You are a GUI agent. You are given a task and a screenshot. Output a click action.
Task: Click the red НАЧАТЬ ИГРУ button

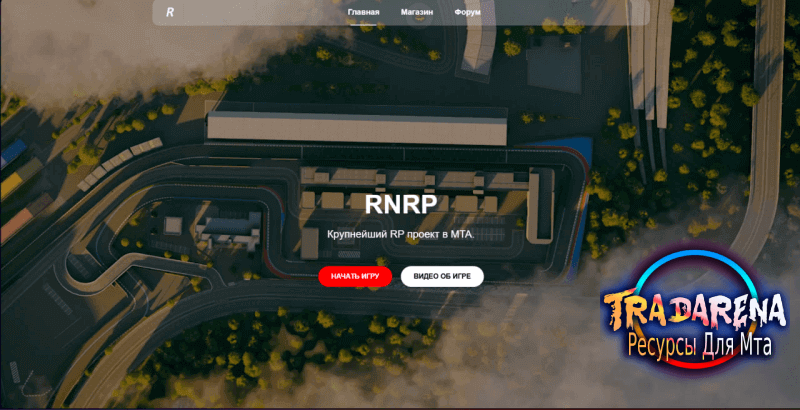click(355, 276)
